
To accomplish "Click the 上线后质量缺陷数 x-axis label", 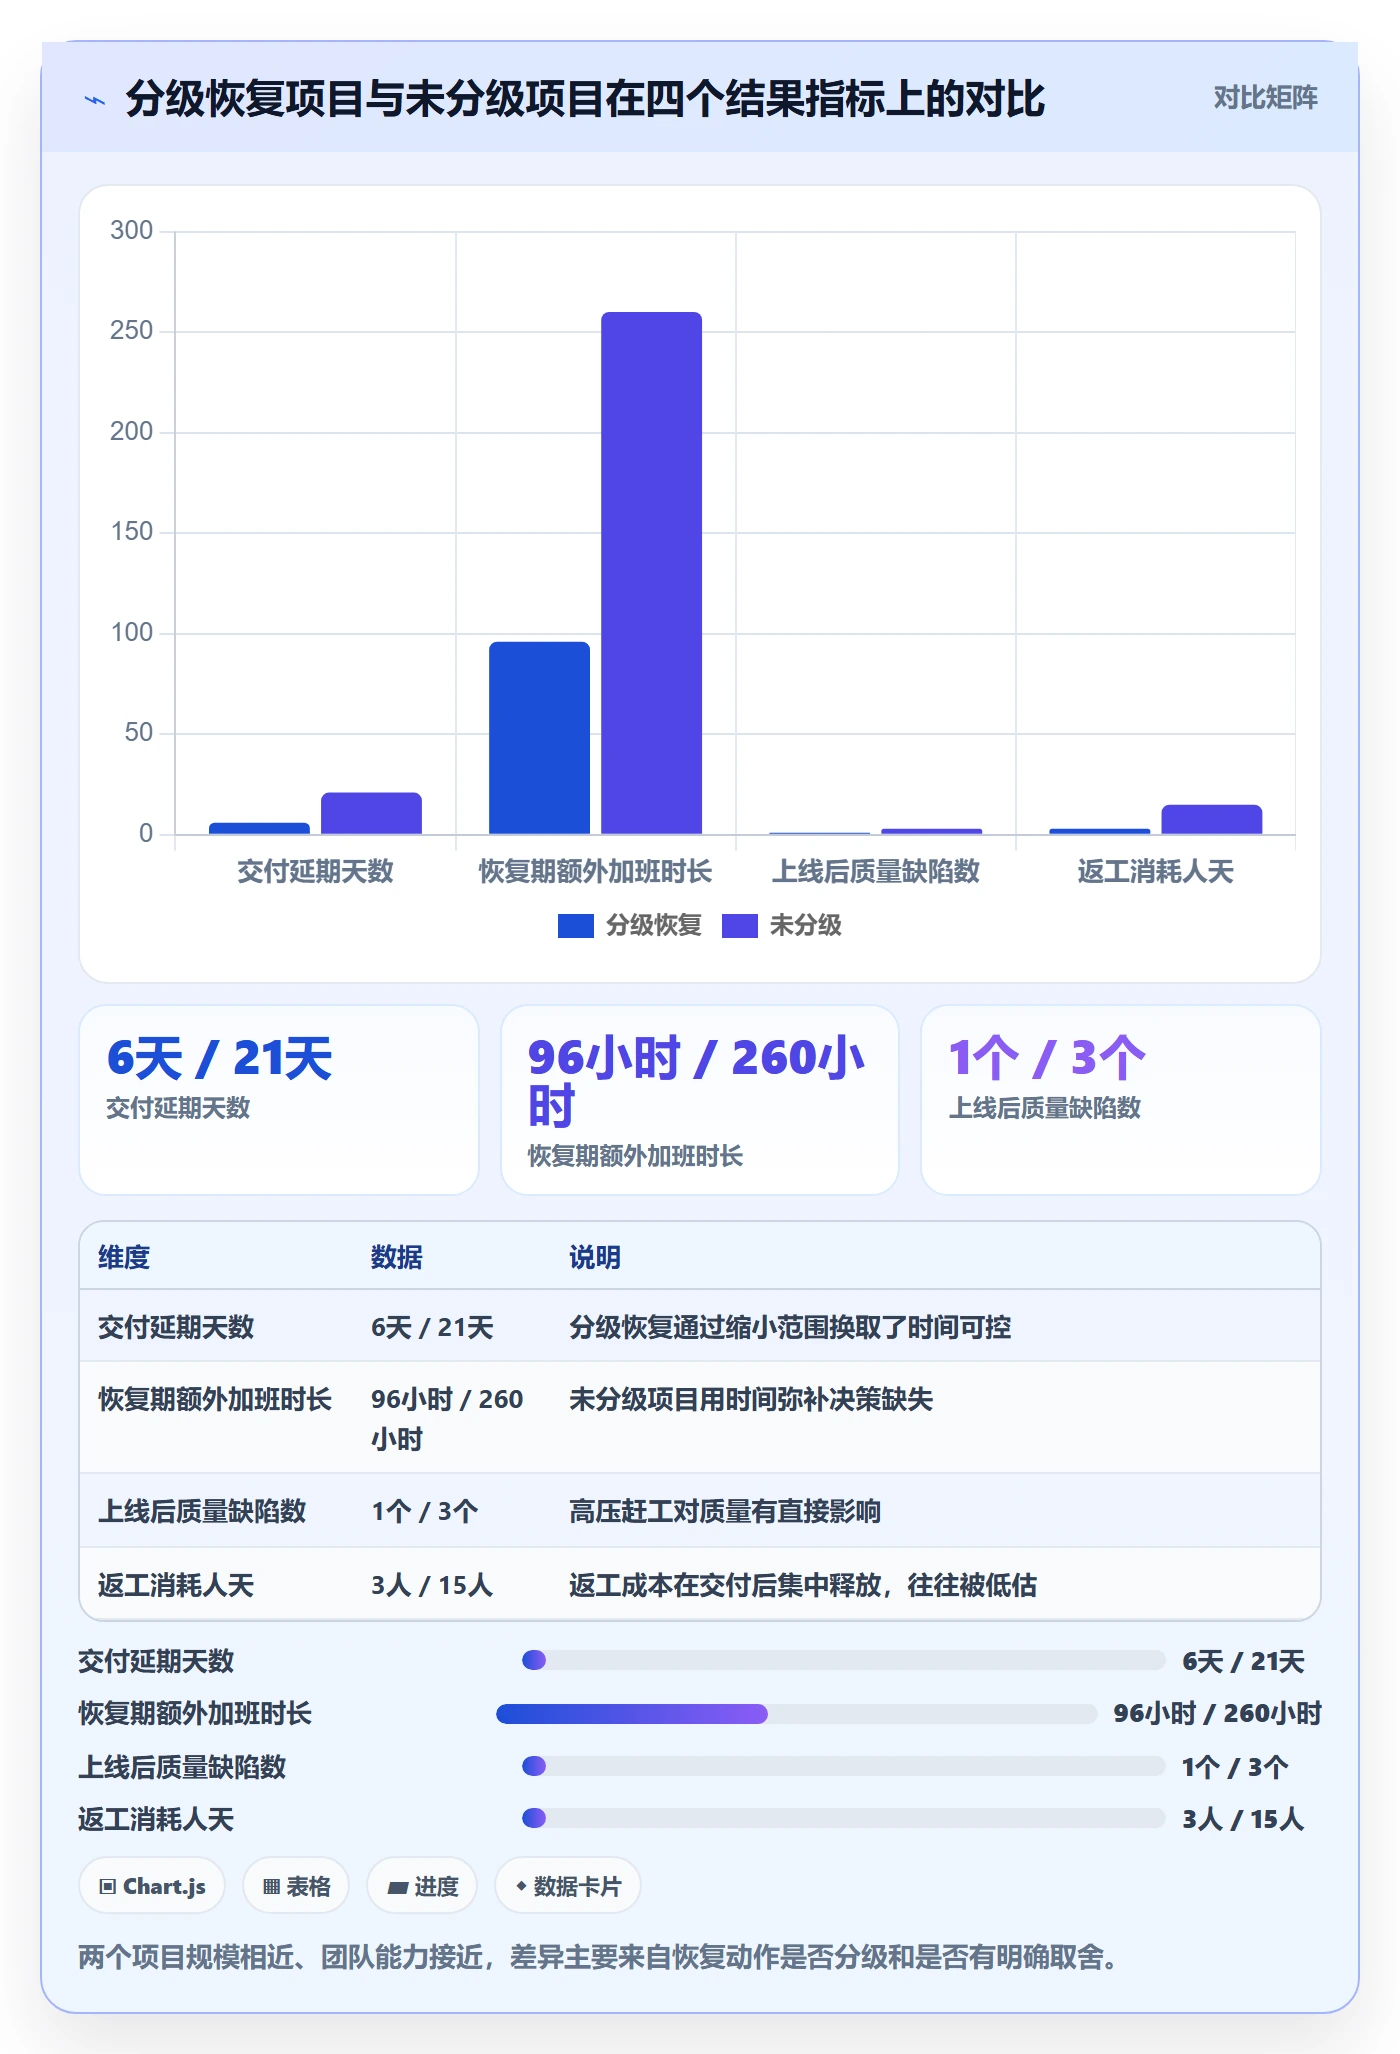I will pos(876,871).
